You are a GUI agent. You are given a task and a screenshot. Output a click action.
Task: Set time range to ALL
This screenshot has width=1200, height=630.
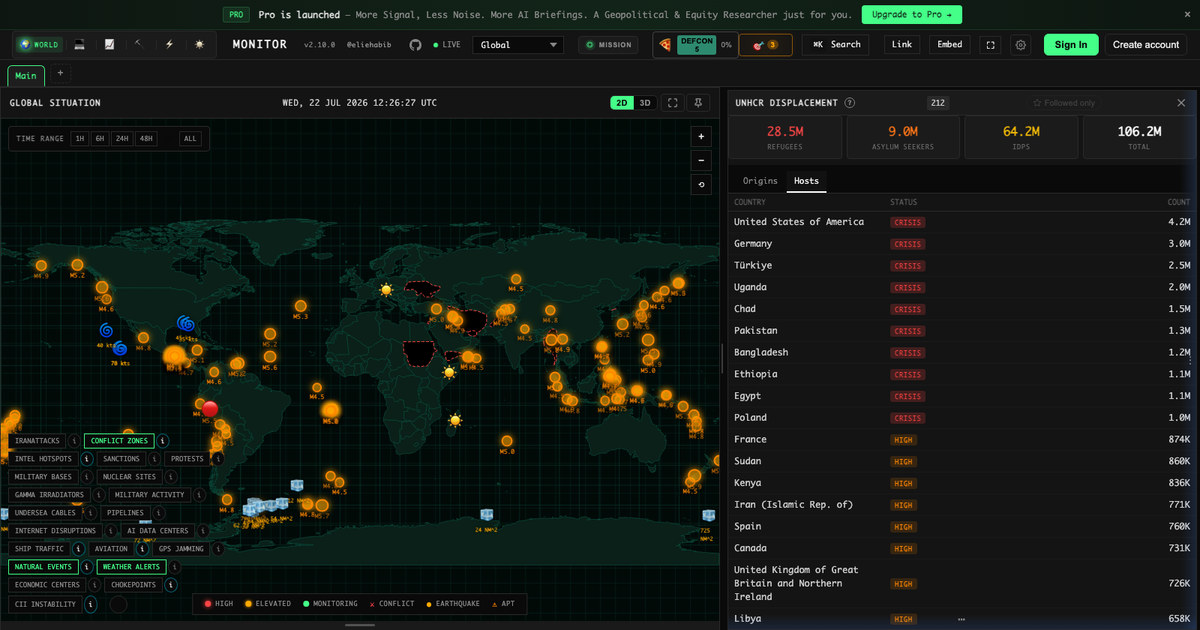pos(190,139)
